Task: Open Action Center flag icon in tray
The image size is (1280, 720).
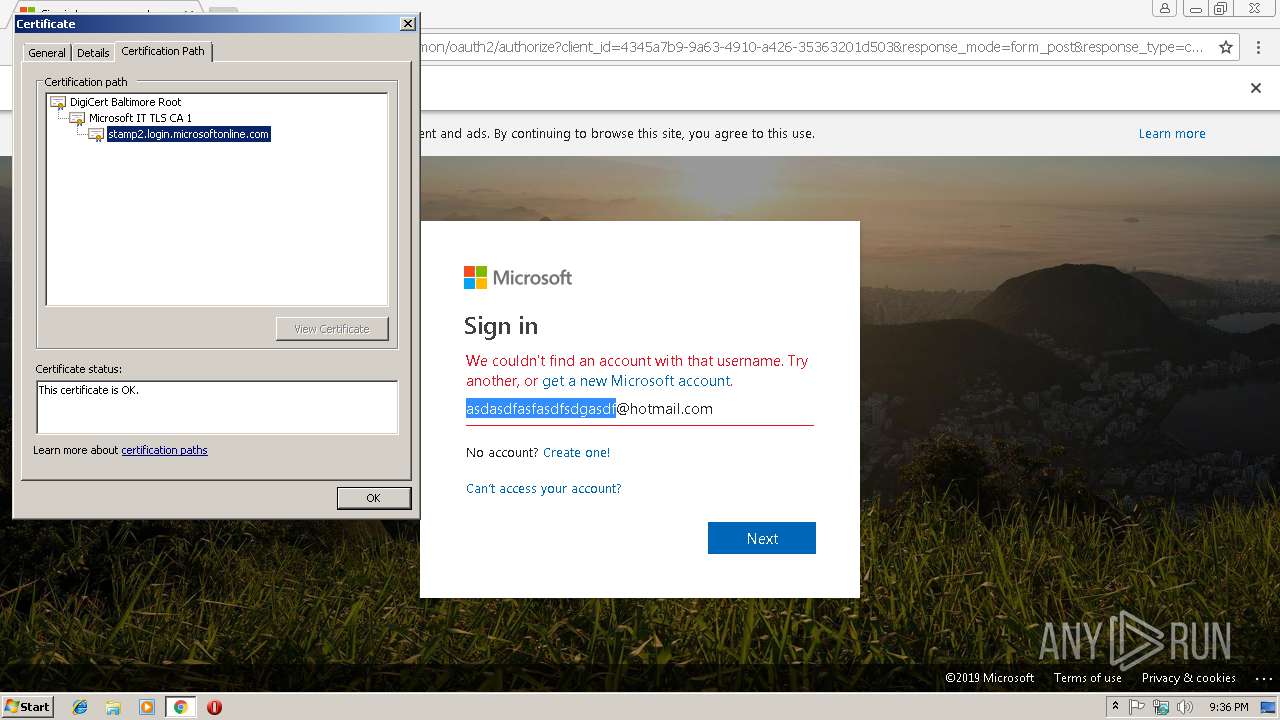Action: (x=1137, y=707)
